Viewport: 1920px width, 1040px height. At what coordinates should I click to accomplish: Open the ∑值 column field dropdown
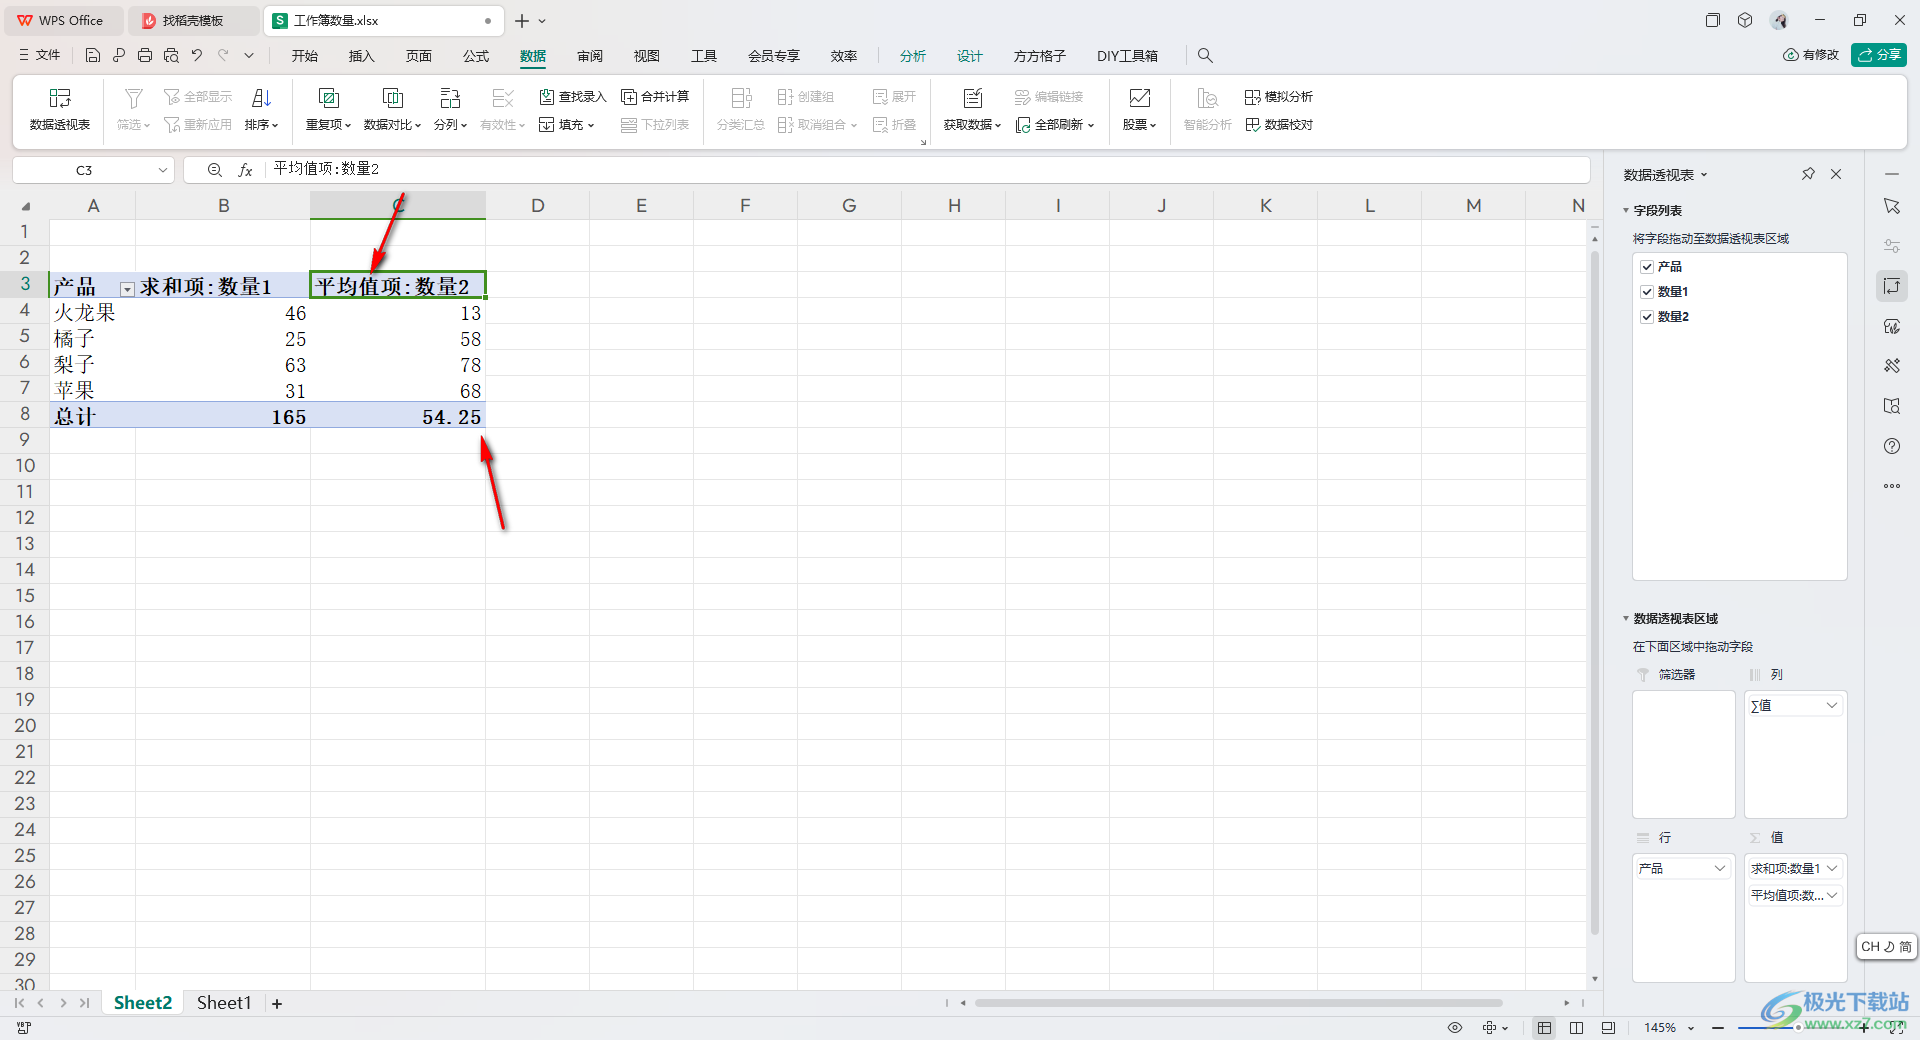point(1832,705)
